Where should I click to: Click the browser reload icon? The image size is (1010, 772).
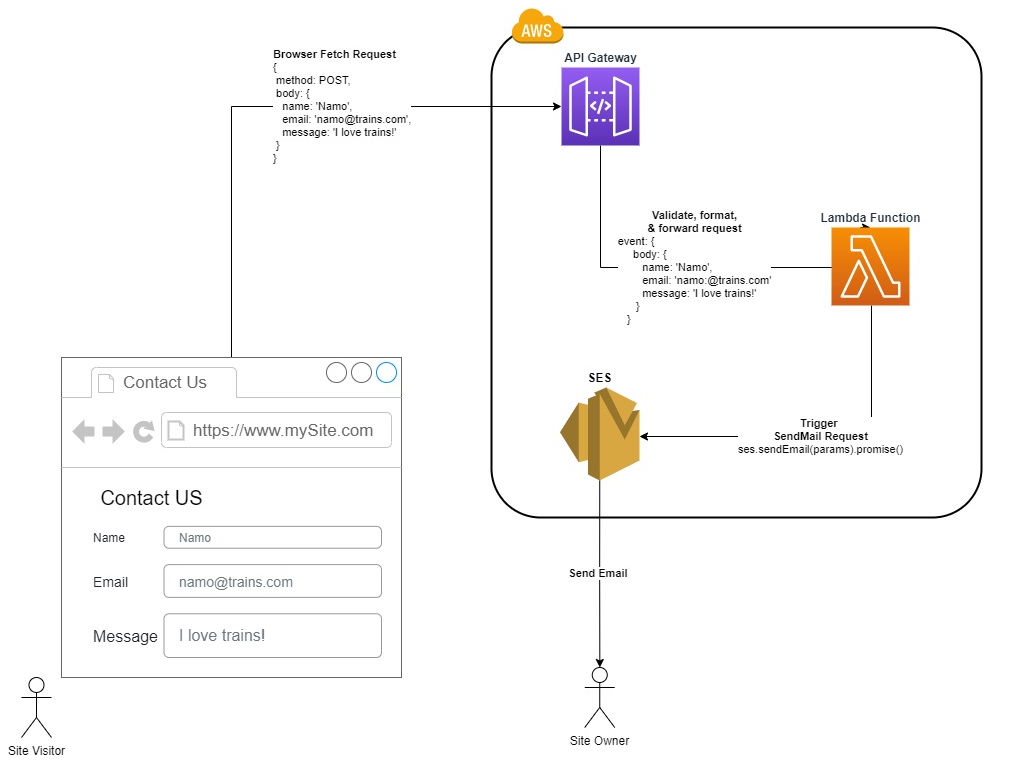(x=143, y=431)
